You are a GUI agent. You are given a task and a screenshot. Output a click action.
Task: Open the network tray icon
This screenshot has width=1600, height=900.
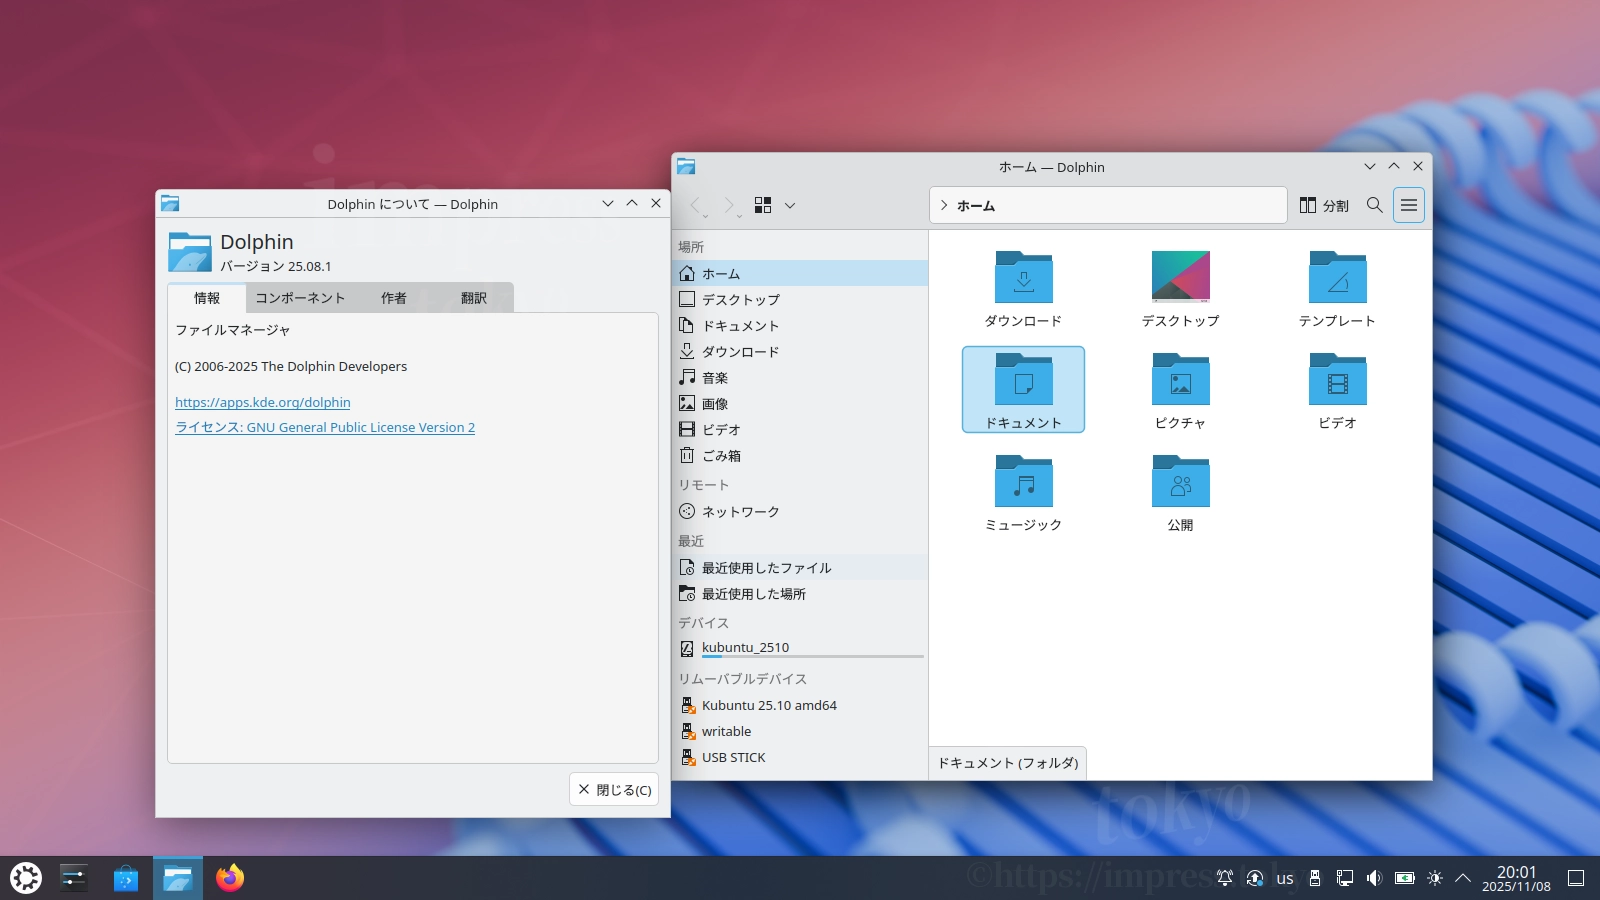[x=1345, y=878]
